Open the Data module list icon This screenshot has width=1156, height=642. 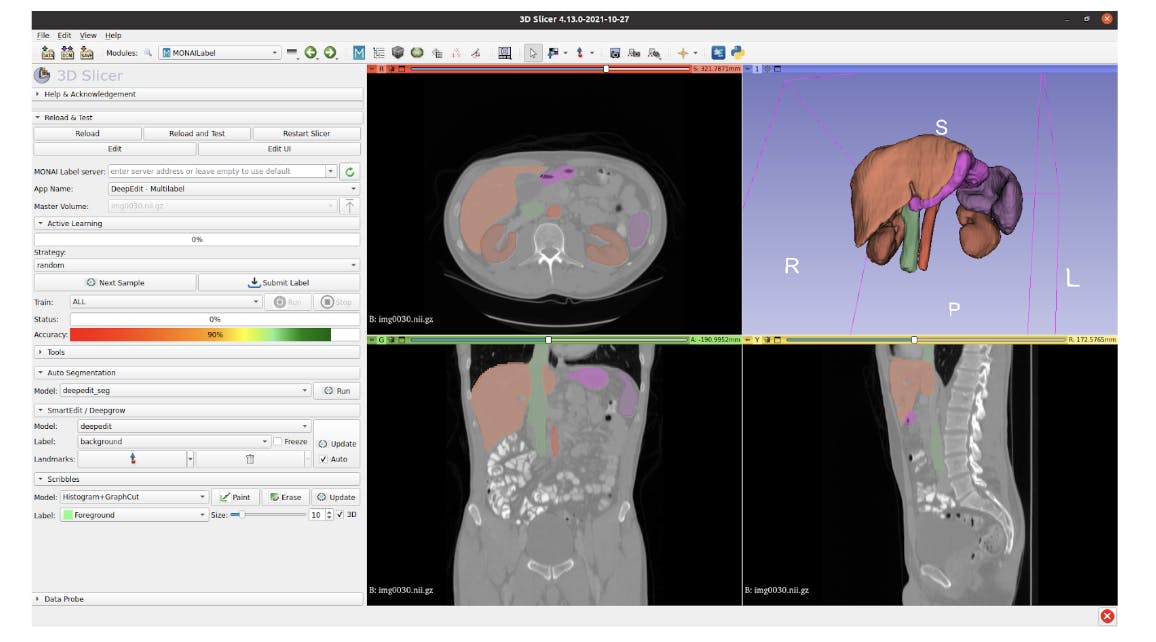pos(379,52)
